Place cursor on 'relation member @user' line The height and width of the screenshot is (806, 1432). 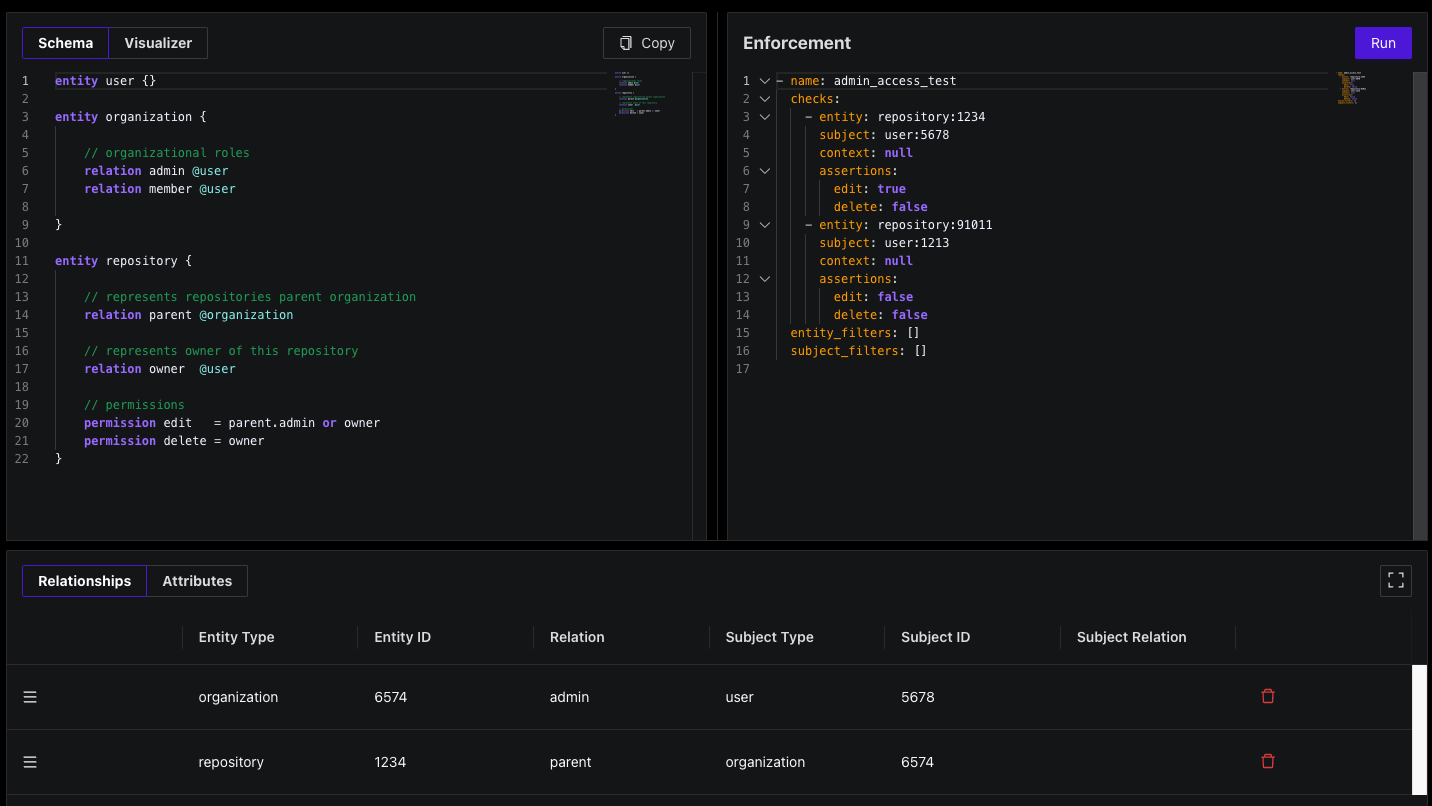coord(160,189)
